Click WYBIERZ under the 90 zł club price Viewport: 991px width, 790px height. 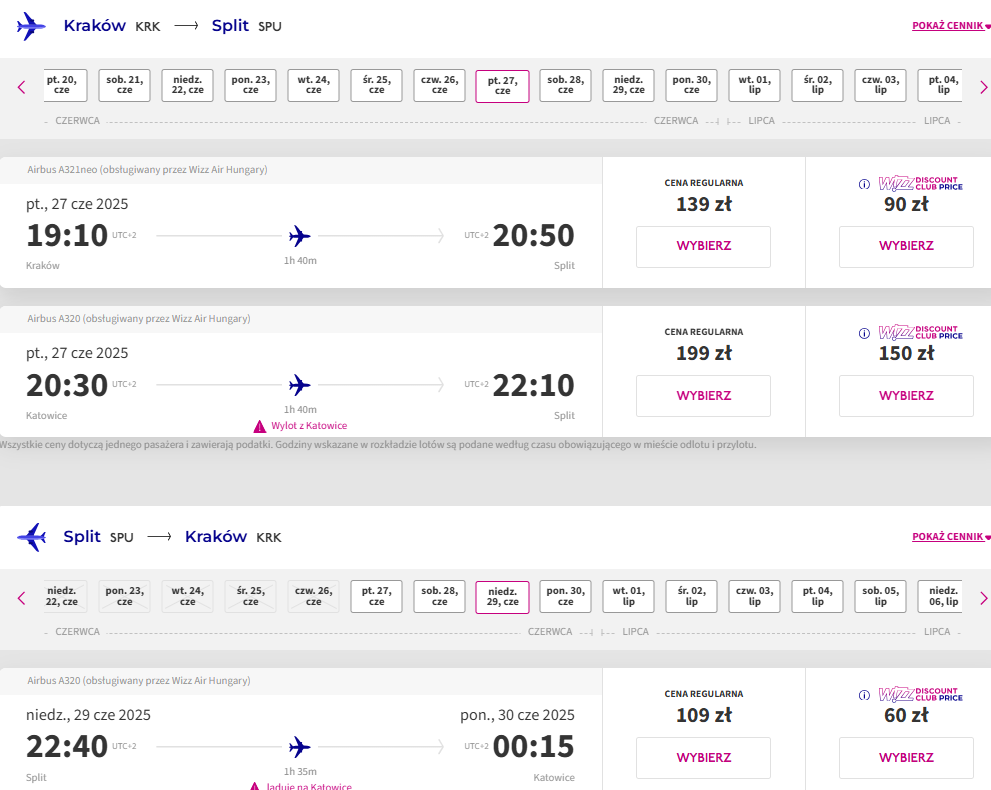906,246
